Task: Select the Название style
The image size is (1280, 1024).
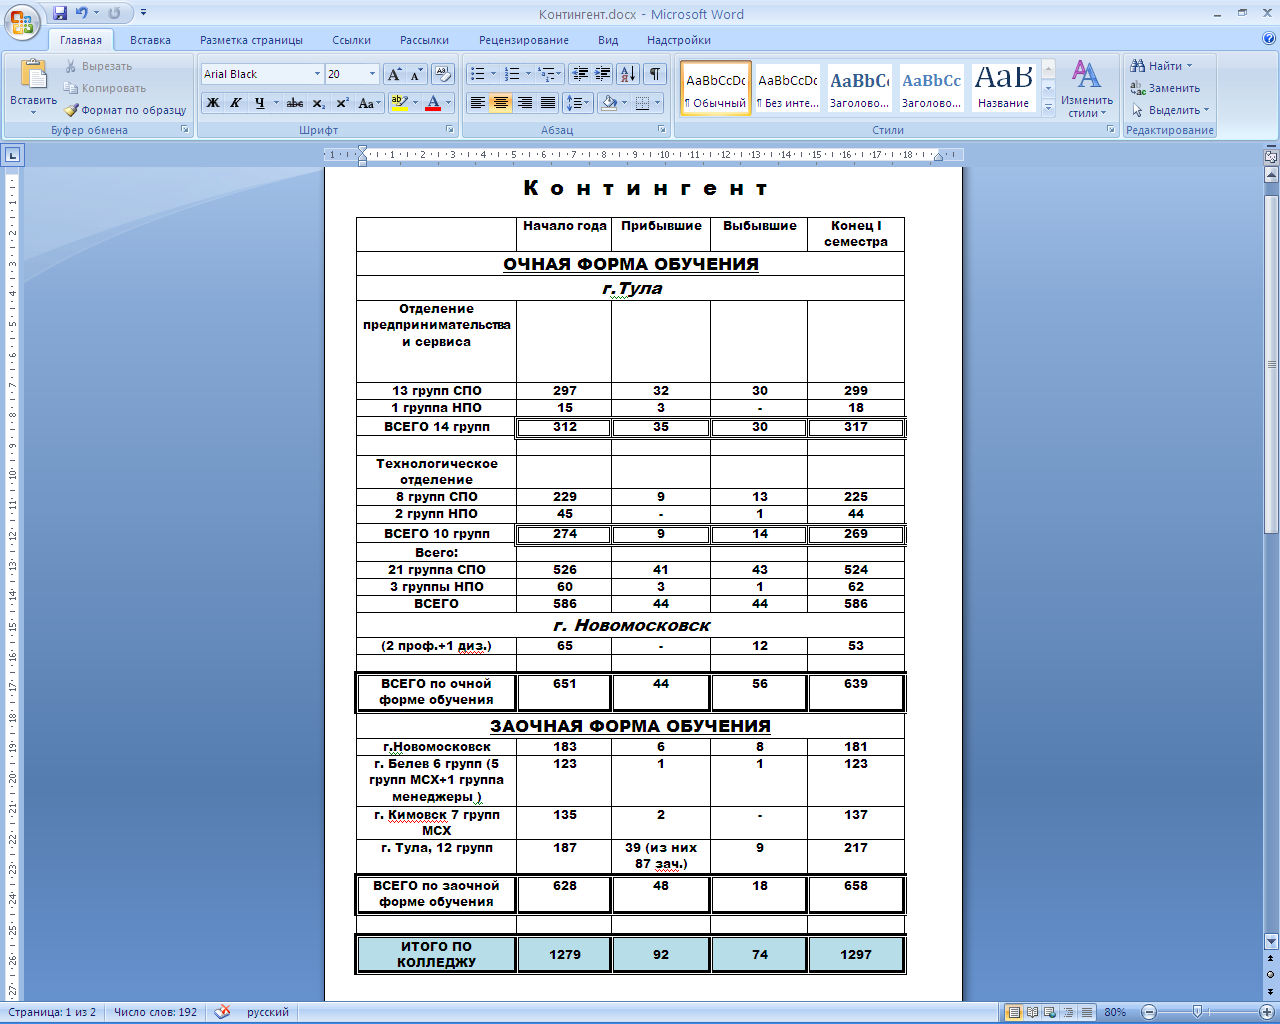Action: [1003, 88]
